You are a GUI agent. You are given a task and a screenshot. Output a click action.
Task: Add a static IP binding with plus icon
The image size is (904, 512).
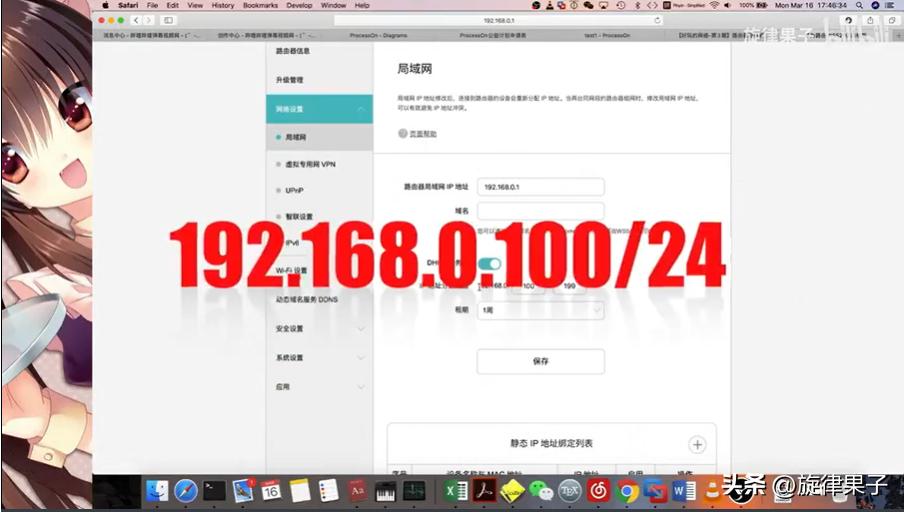[x=697, y=445]
